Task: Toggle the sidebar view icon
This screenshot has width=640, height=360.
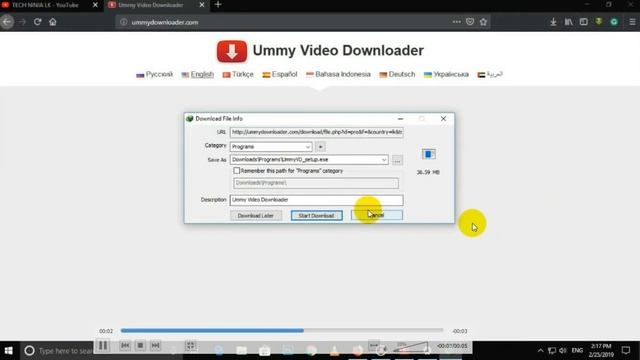Action: click(x=584, y=22)
